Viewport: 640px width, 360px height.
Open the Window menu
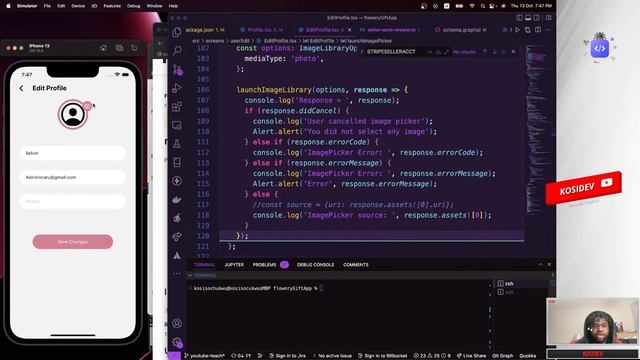154,6
